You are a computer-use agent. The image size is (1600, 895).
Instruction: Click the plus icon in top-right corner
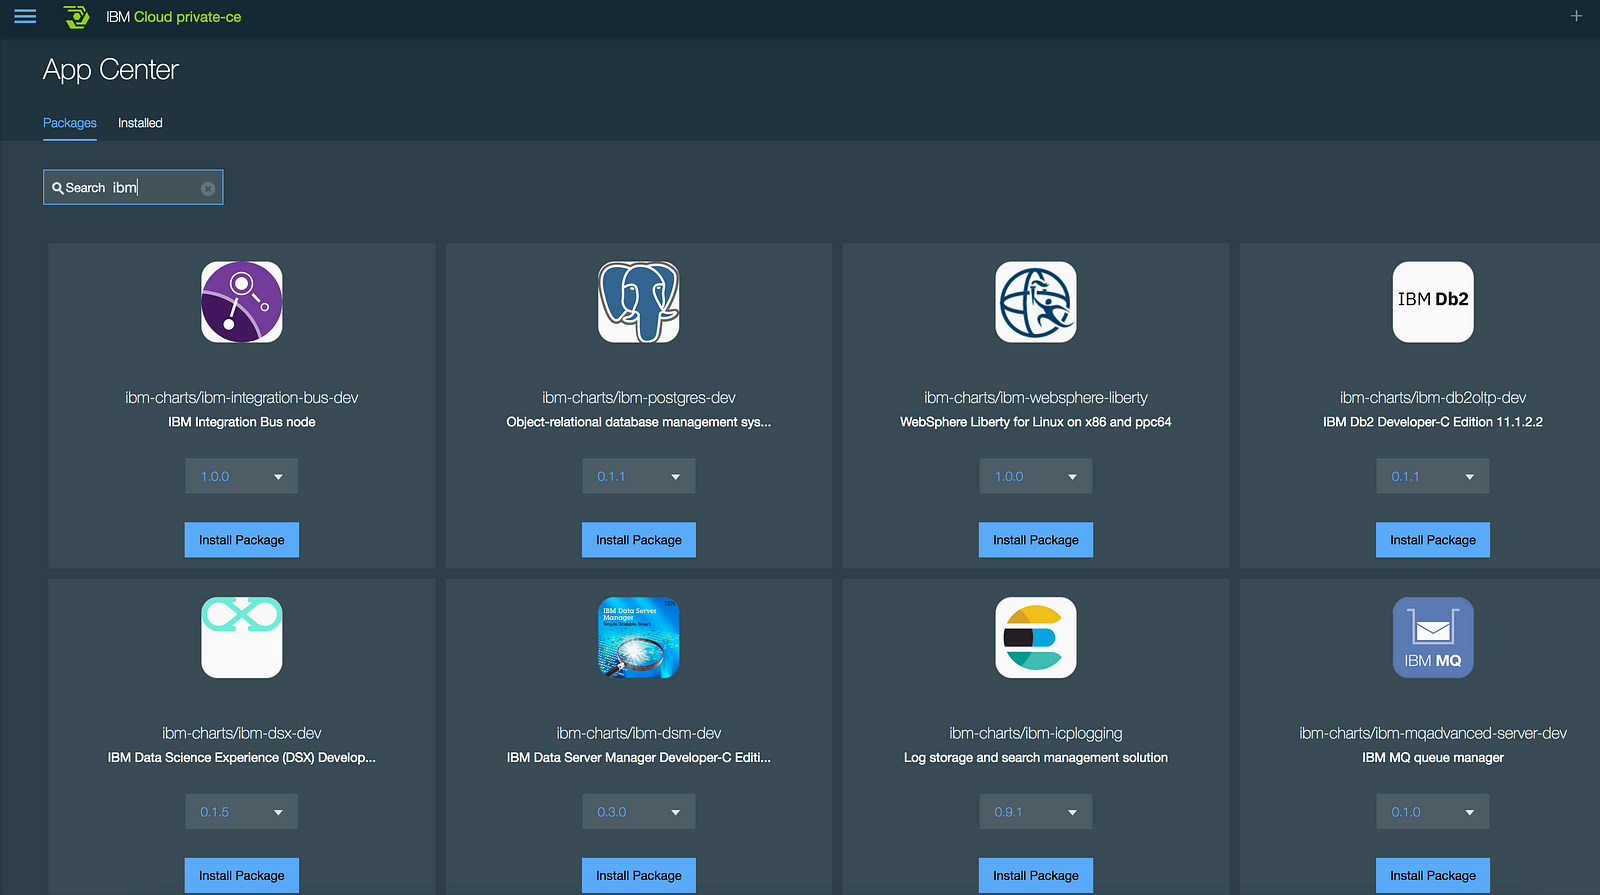[1576, 16]
